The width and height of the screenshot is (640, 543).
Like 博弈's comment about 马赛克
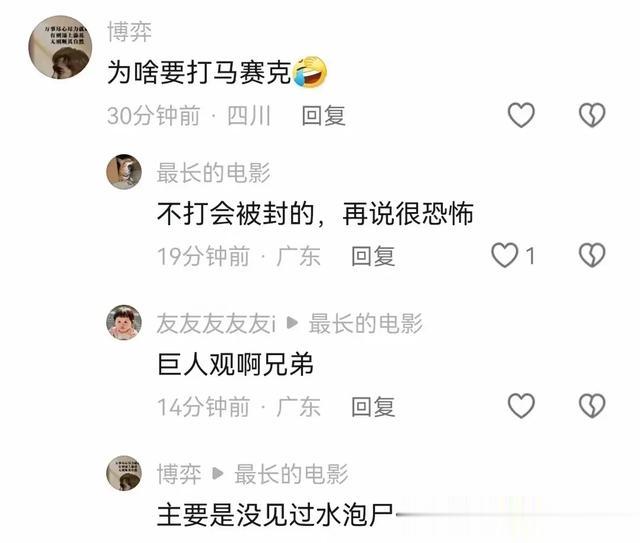pyautogui.click(x=521, y=115)
